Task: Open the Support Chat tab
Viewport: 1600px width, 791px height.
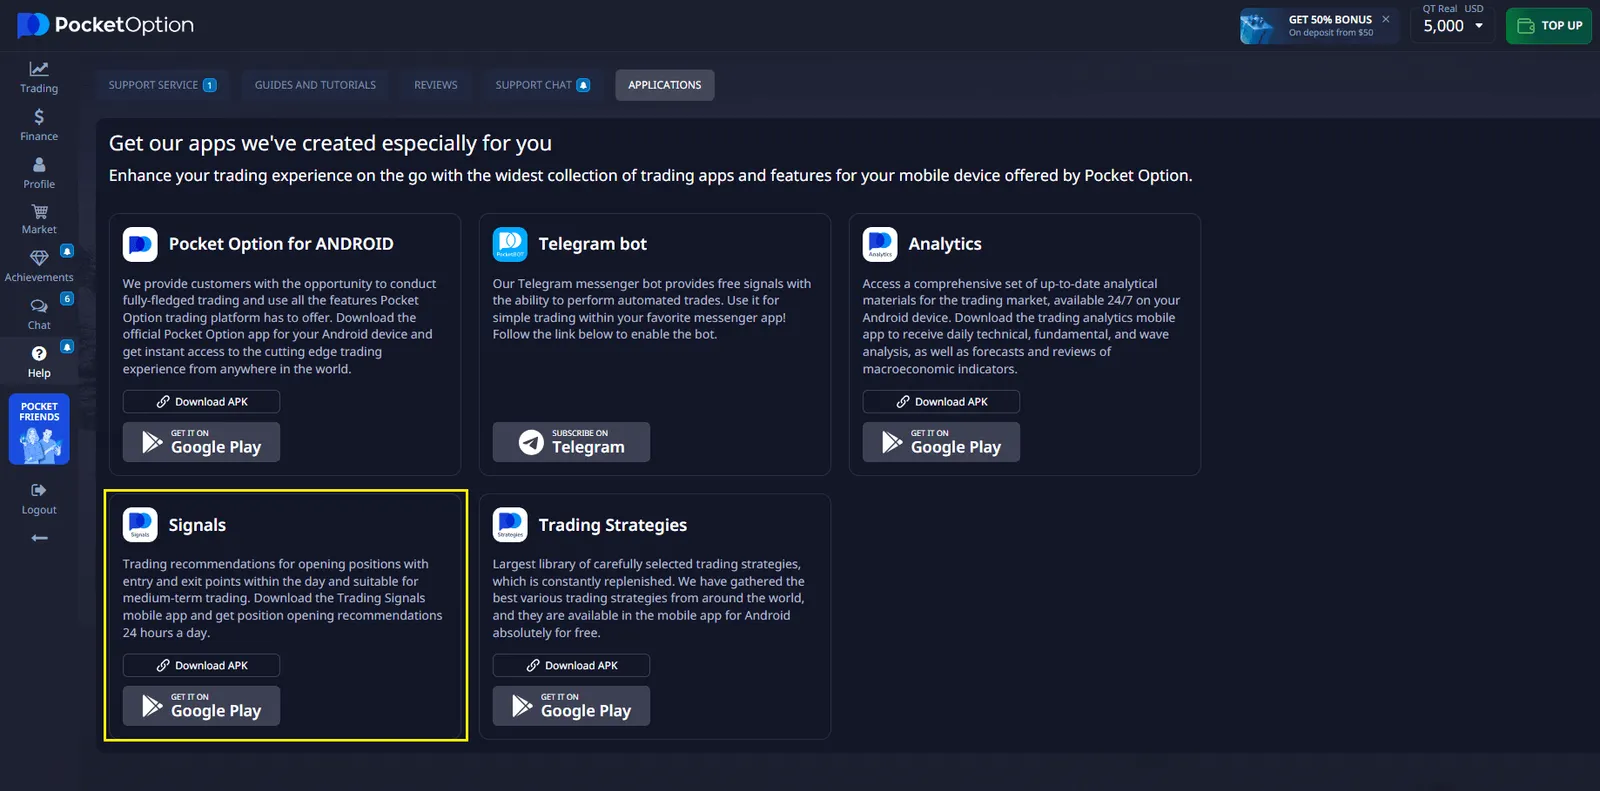Action: coord(542,85)
